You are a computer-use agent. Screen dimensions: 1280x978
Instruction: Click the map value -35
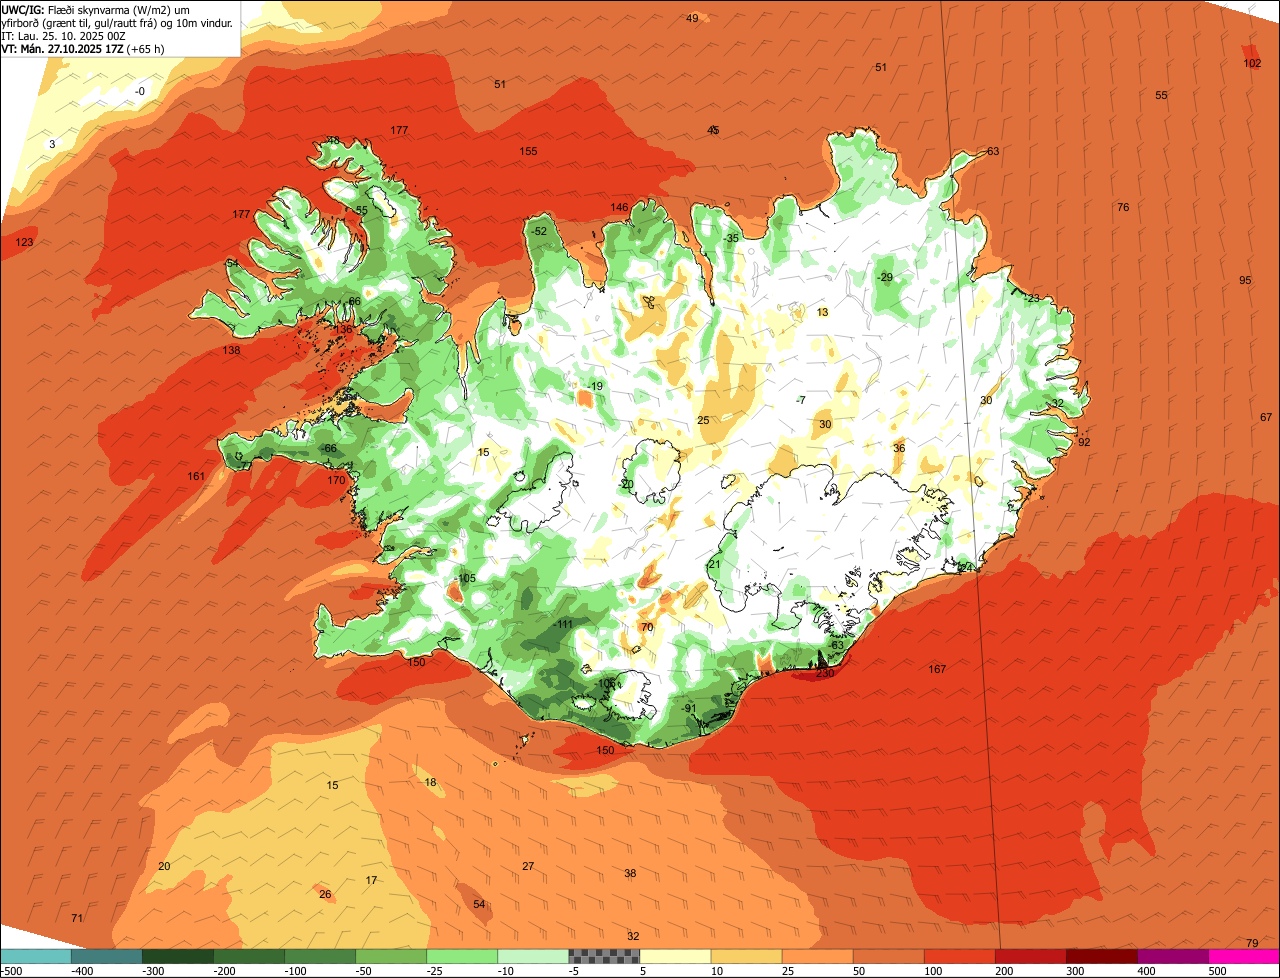click(731, 238)
